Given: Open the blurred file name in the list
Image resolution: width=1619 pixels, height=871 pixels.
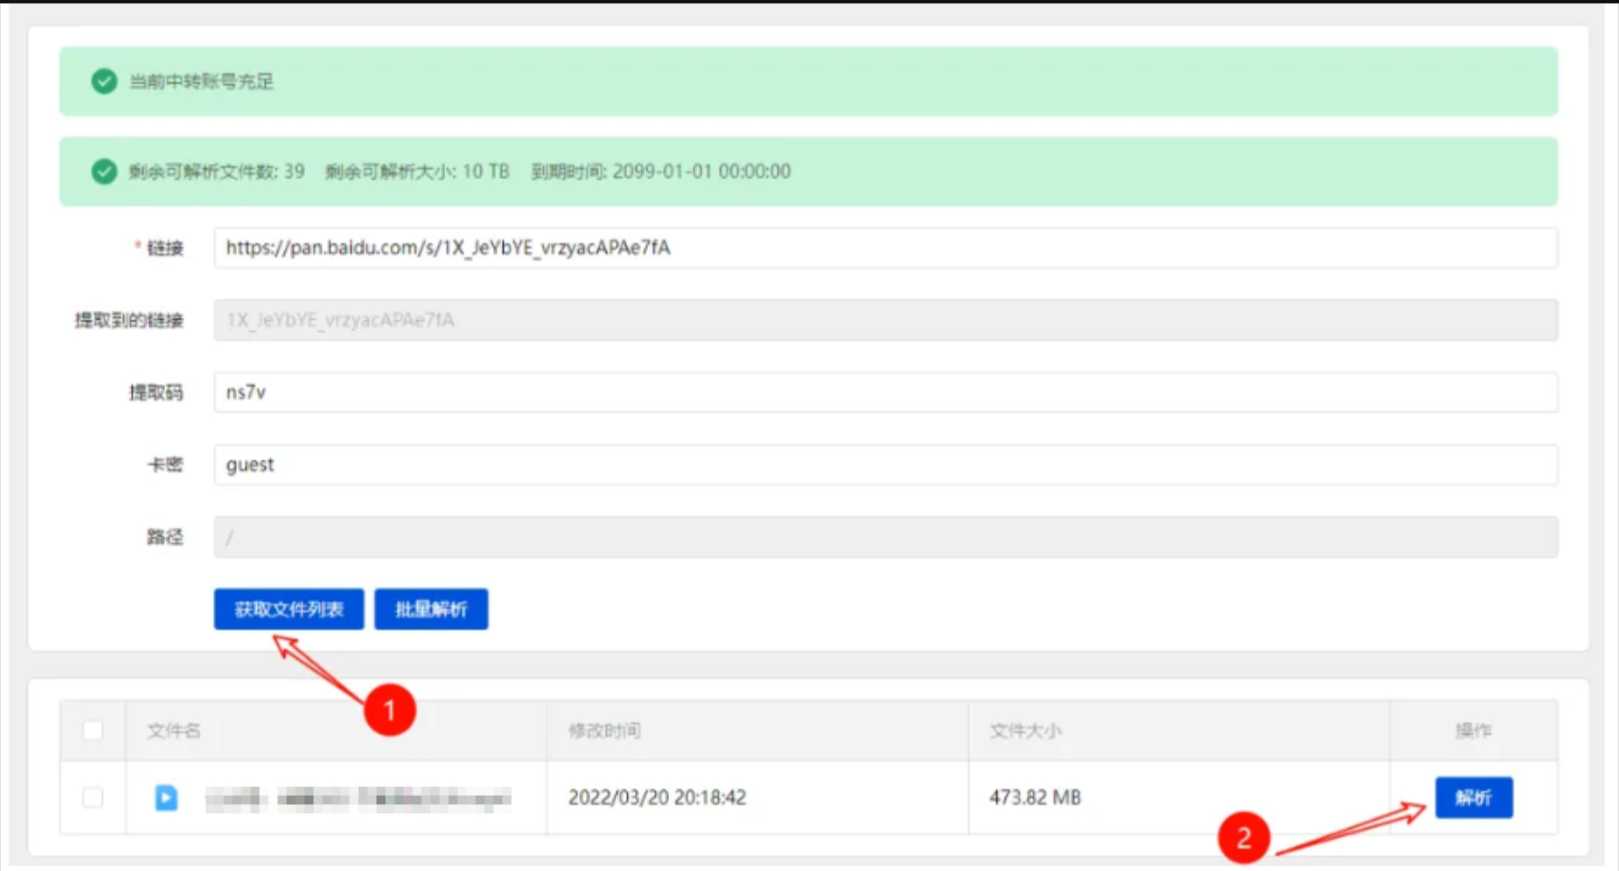Looking at the screenshot, I should point(358,797).
